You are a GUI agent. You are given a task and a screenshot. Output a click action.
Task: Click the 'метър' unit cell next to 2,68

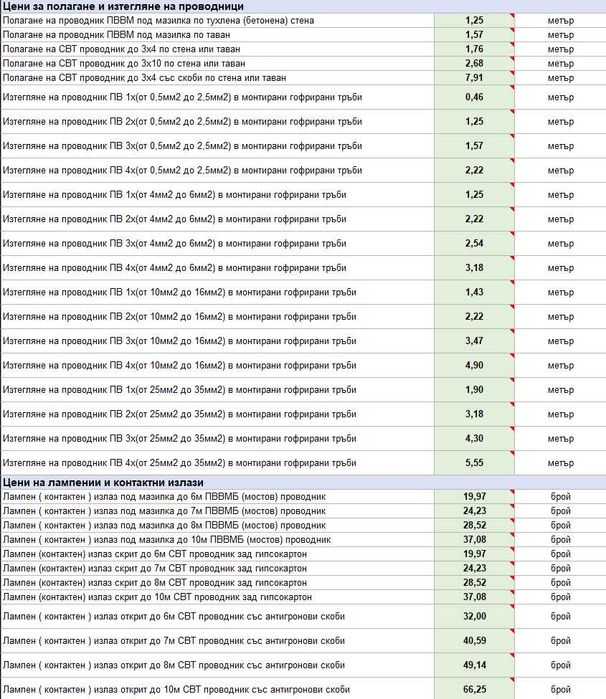click(x=561, y=63)
